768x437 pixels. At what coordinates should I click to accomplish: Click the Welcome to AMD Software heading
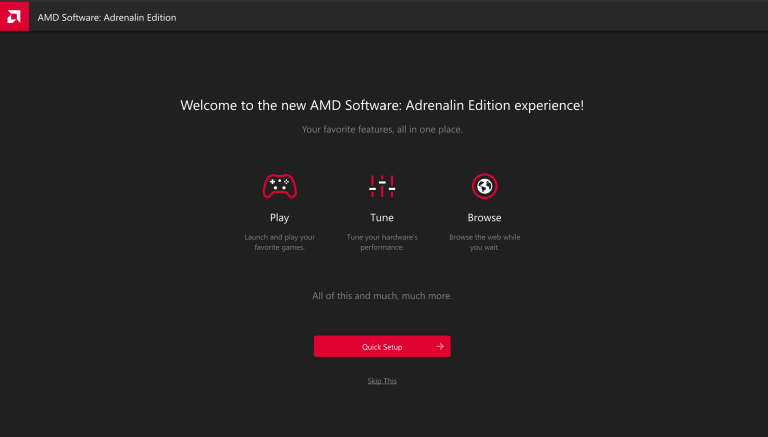pyautogui.click(x=382, y=105)
